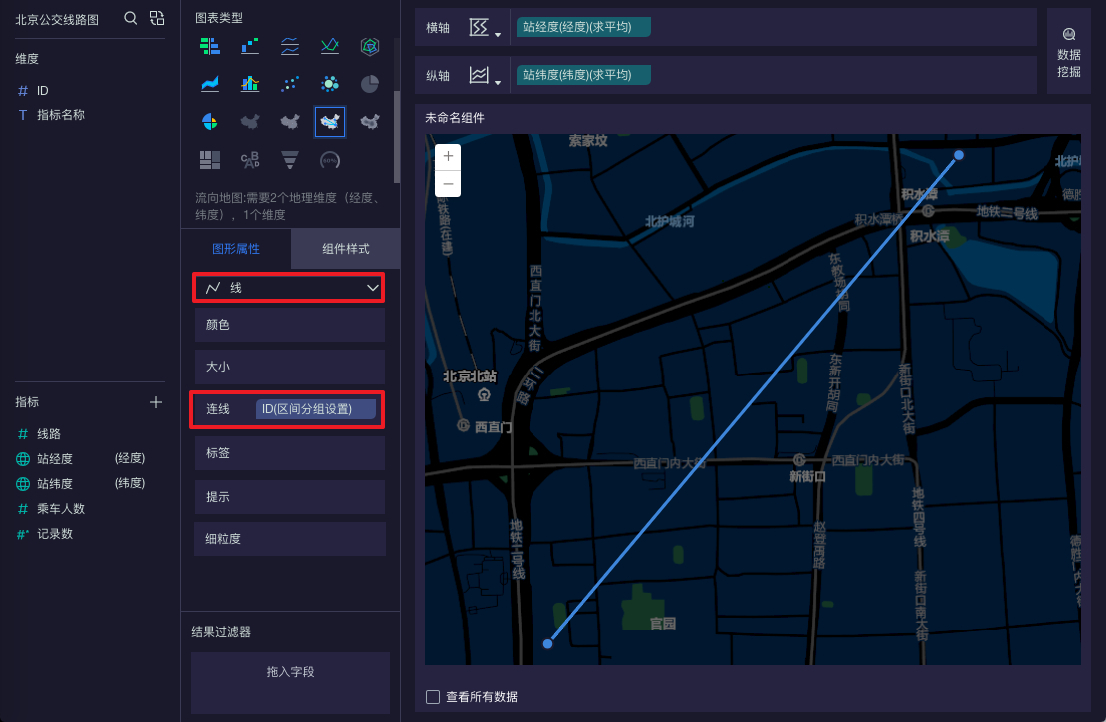
Task: Select the multi-series line chart icon
Action: point(290,47)
